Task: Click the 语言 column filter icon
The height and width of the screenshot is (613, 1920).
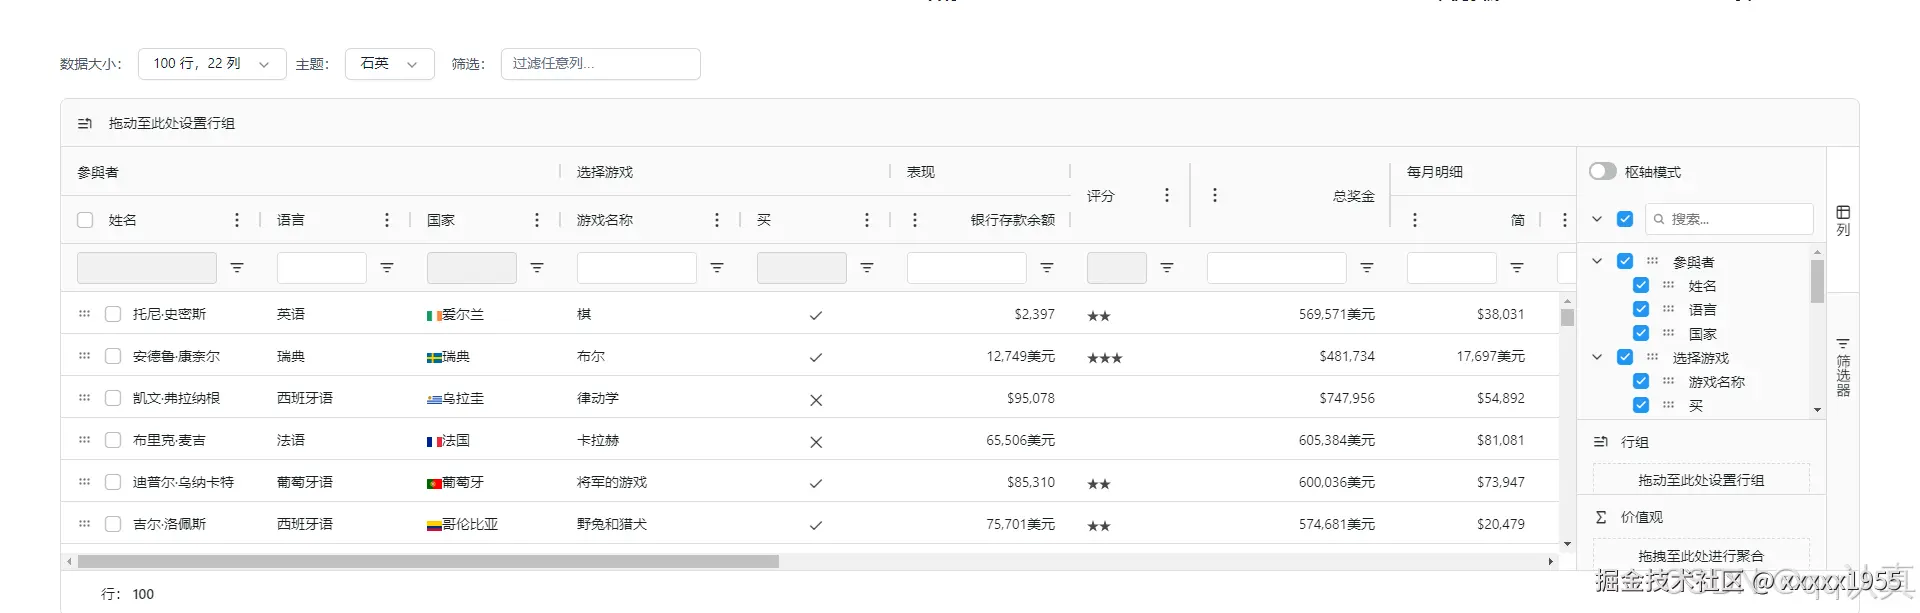Action: coord(387,268)
